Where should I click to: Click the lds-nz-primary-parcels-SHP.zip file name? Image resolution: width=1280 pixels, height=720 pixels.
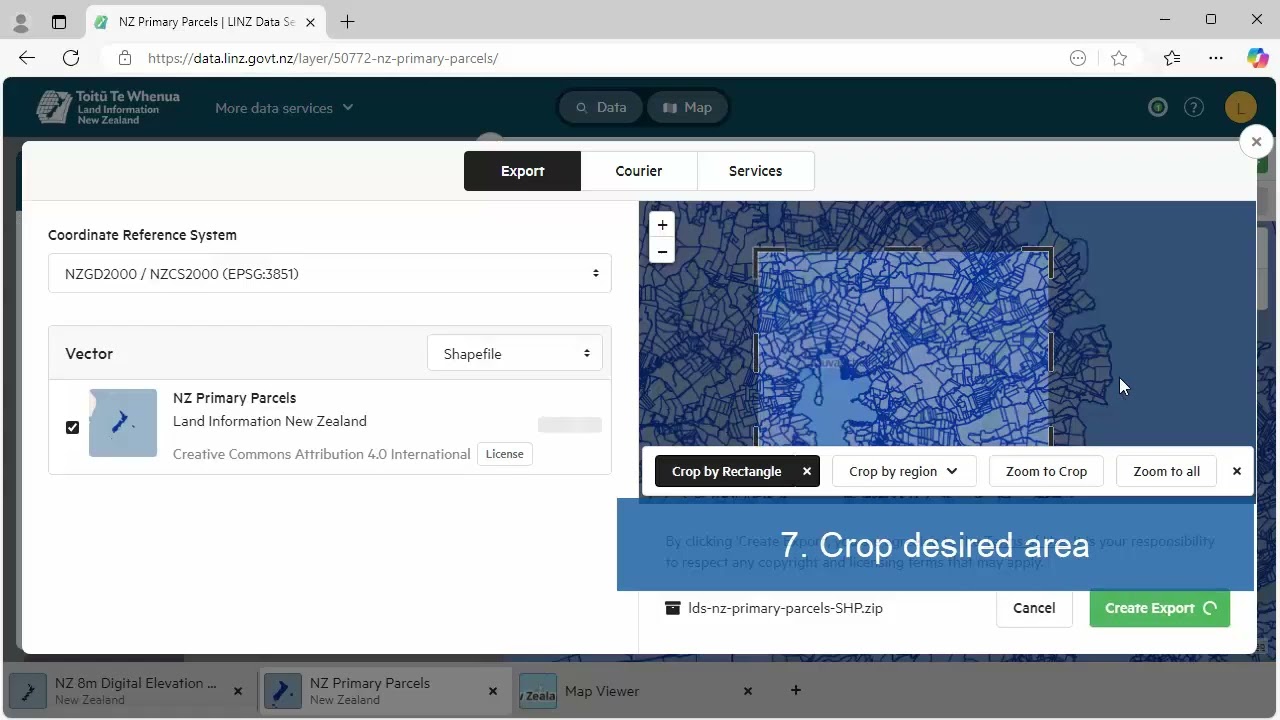[785, 608]
